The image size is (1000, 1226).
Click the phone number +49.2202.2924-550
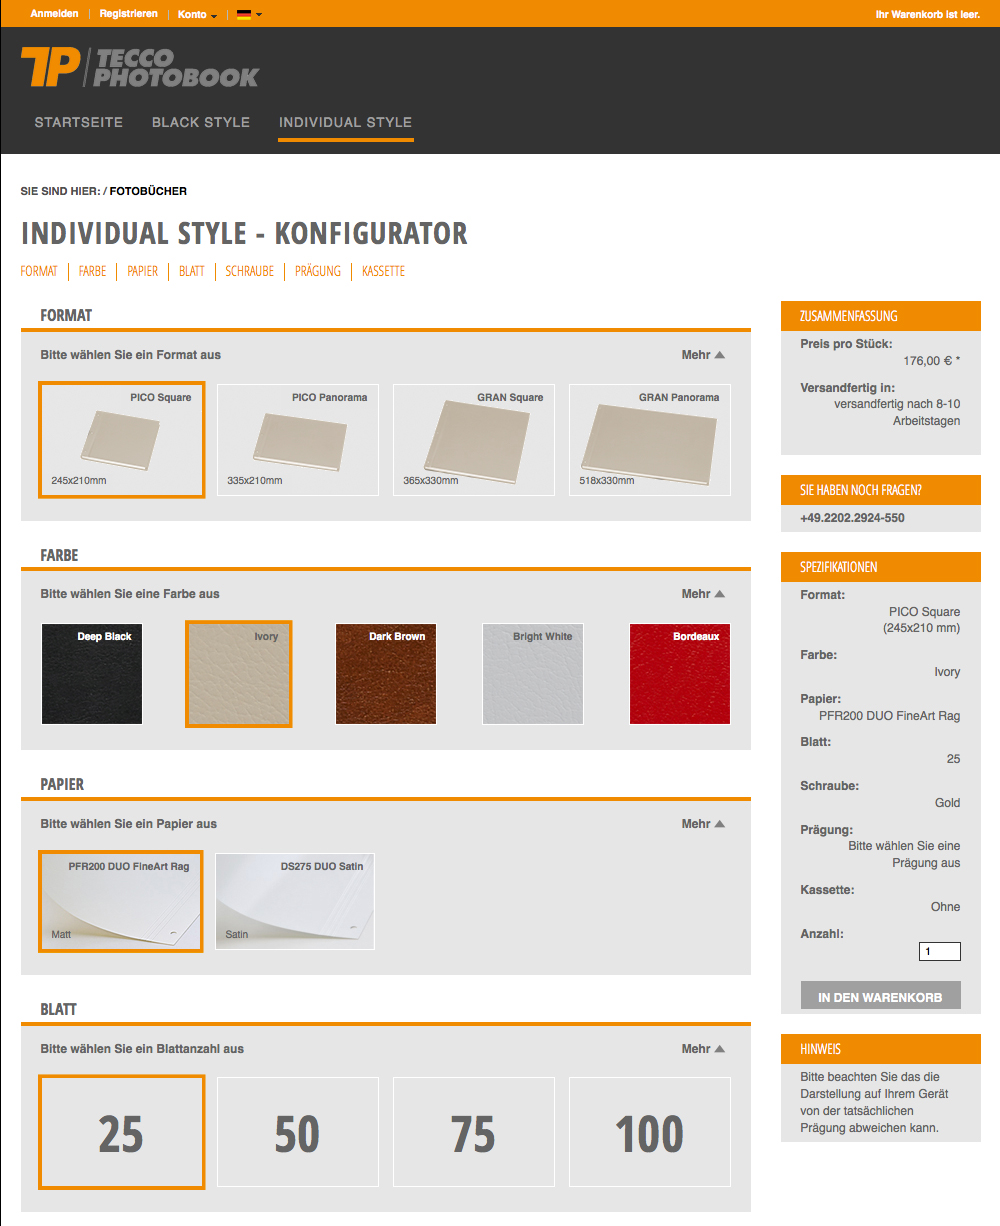853,518
